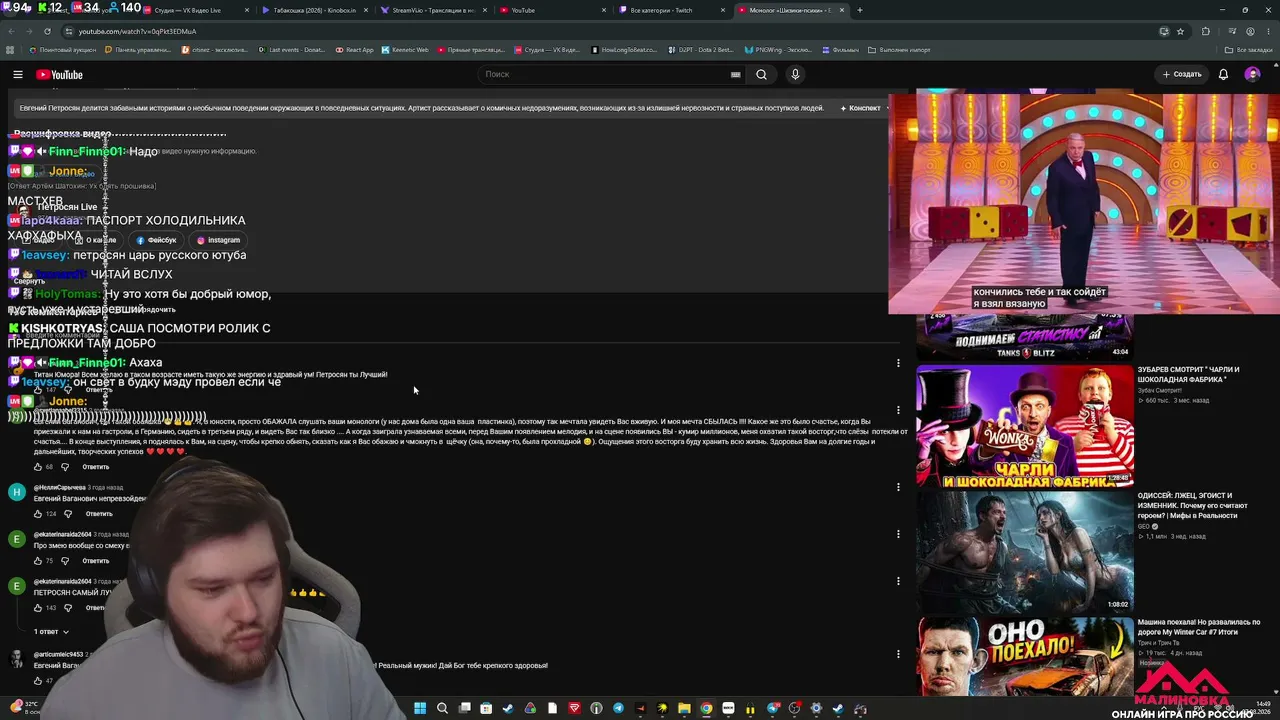Viewport: 1280px width, 720px height.
Task: Open the Чарли и шоколадная фабрика video thumbnail
Action: coord(1025,426)
